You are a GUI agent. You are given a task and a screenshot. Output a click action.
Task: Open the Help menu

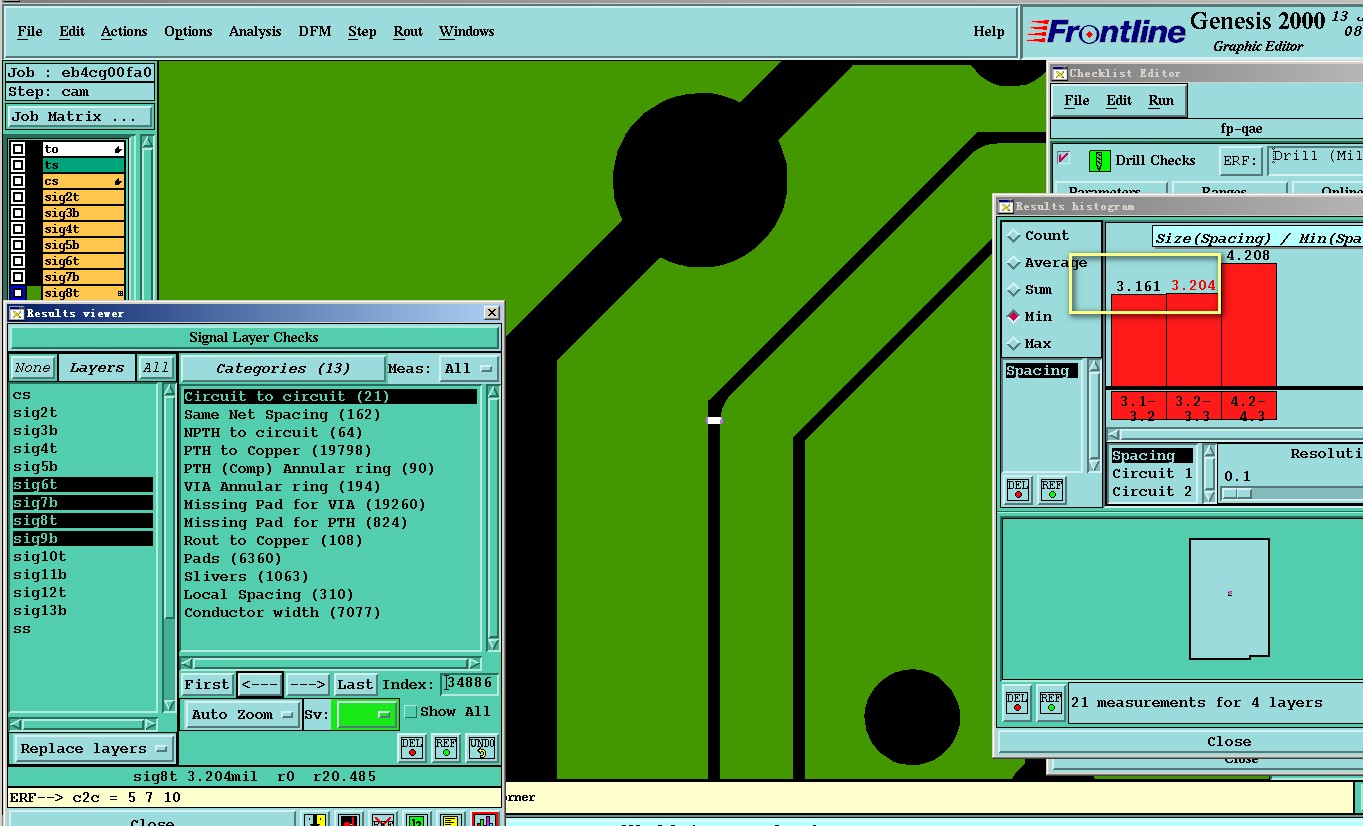pos(989,31)
